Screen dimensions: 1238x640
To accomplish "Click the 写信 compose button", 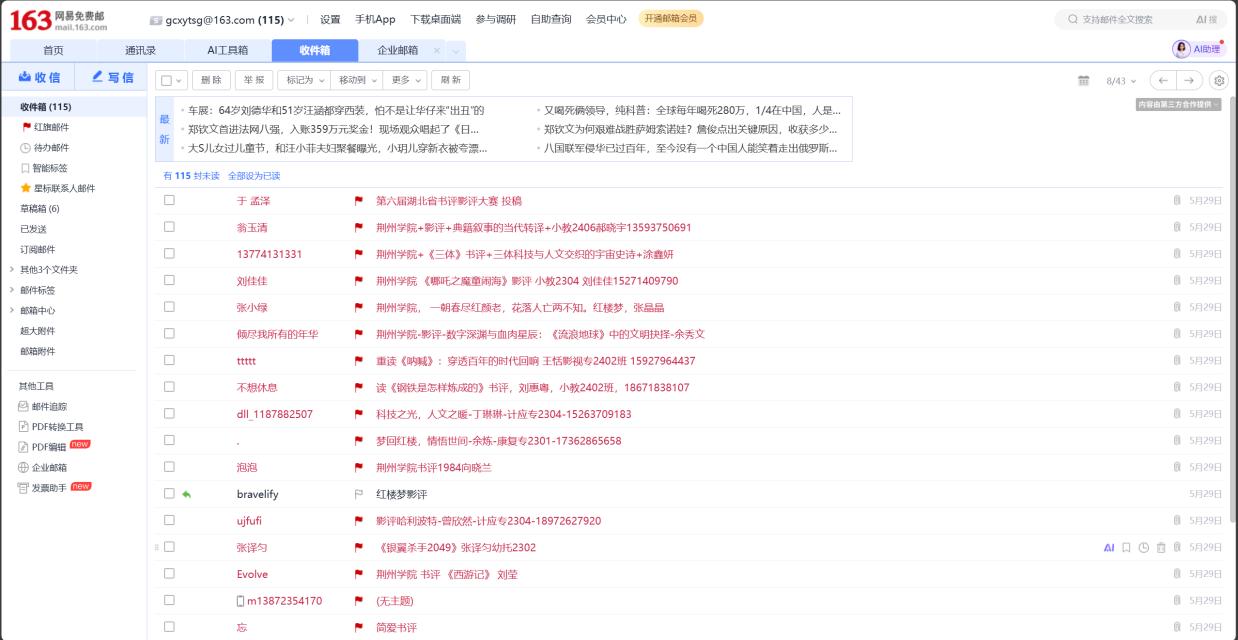I will (111, 80).
